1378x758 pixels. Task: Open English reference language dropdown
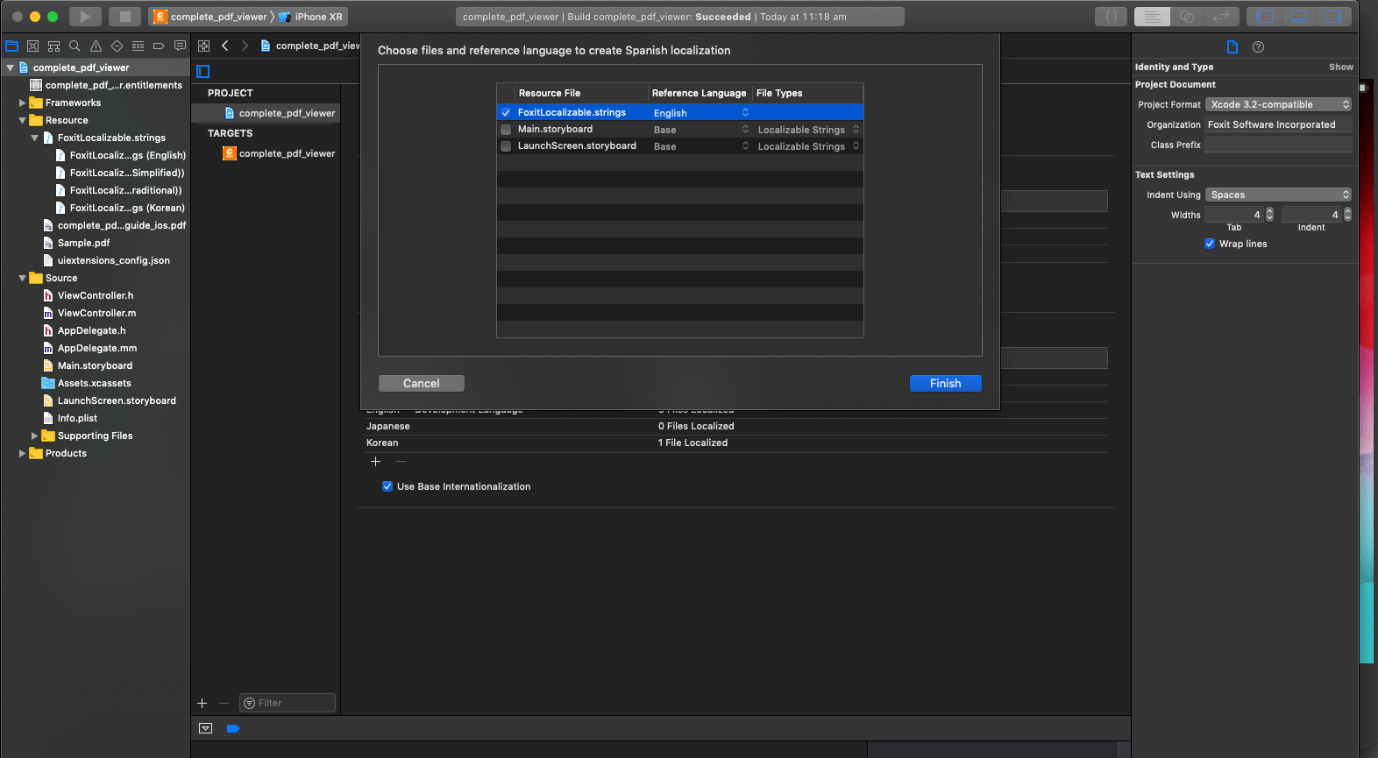click(700, 113)
